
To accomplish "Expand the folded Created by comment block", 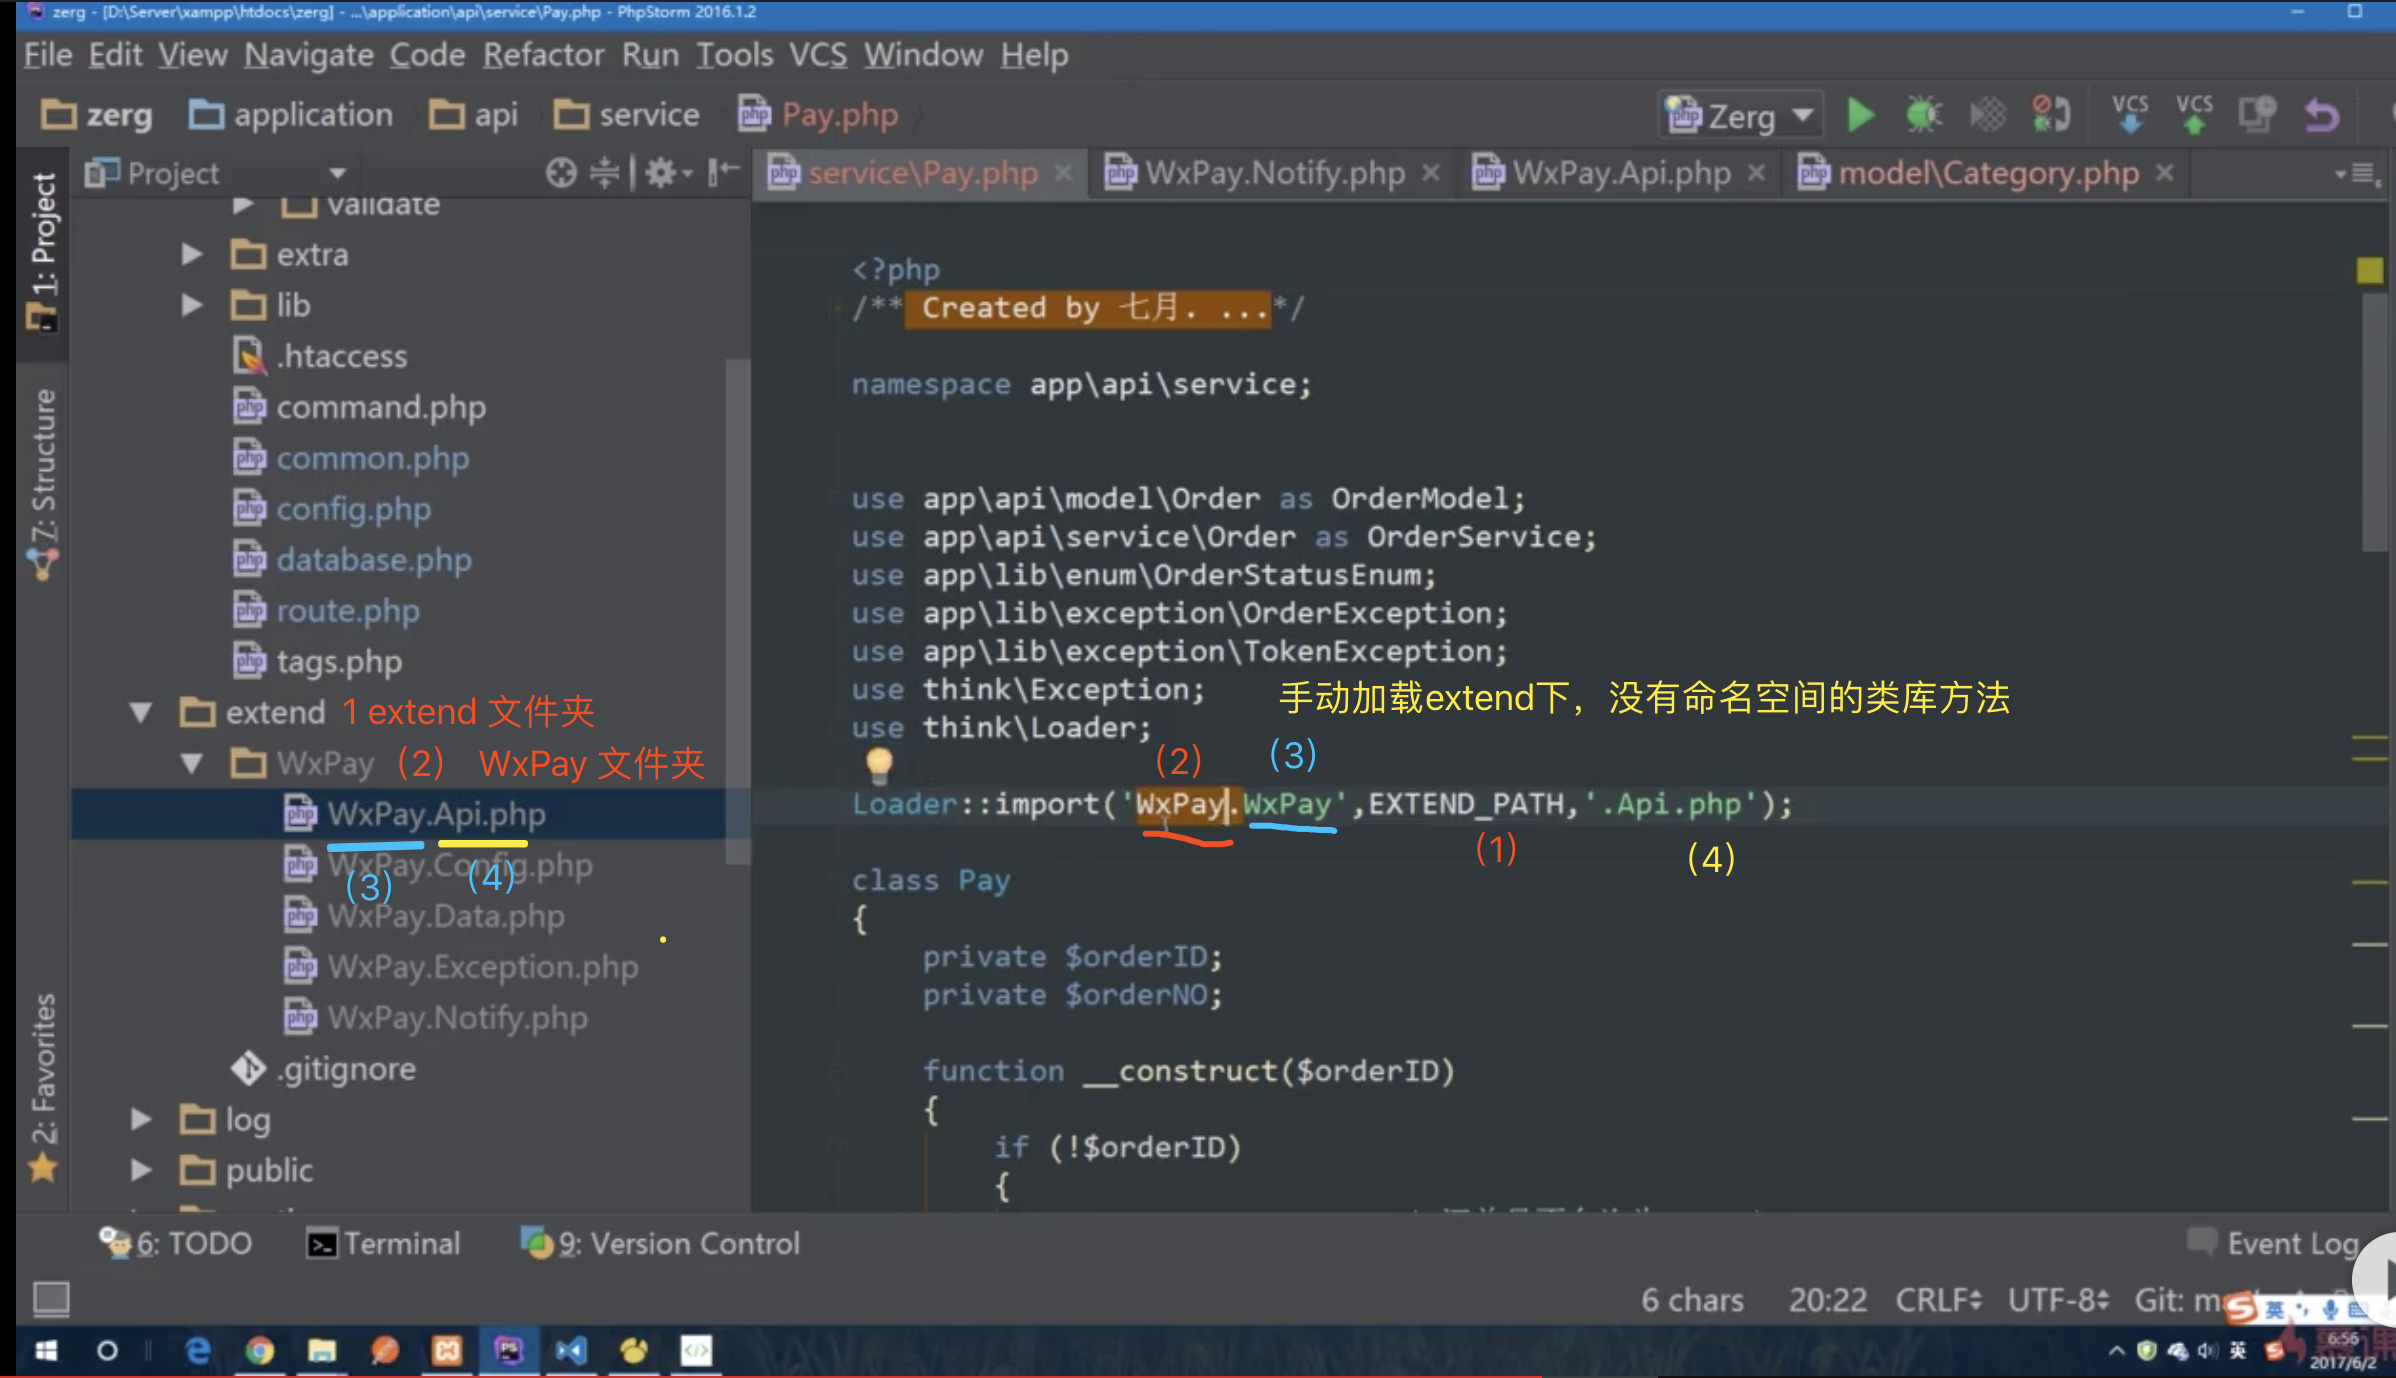I will (x=1088, y=308).
